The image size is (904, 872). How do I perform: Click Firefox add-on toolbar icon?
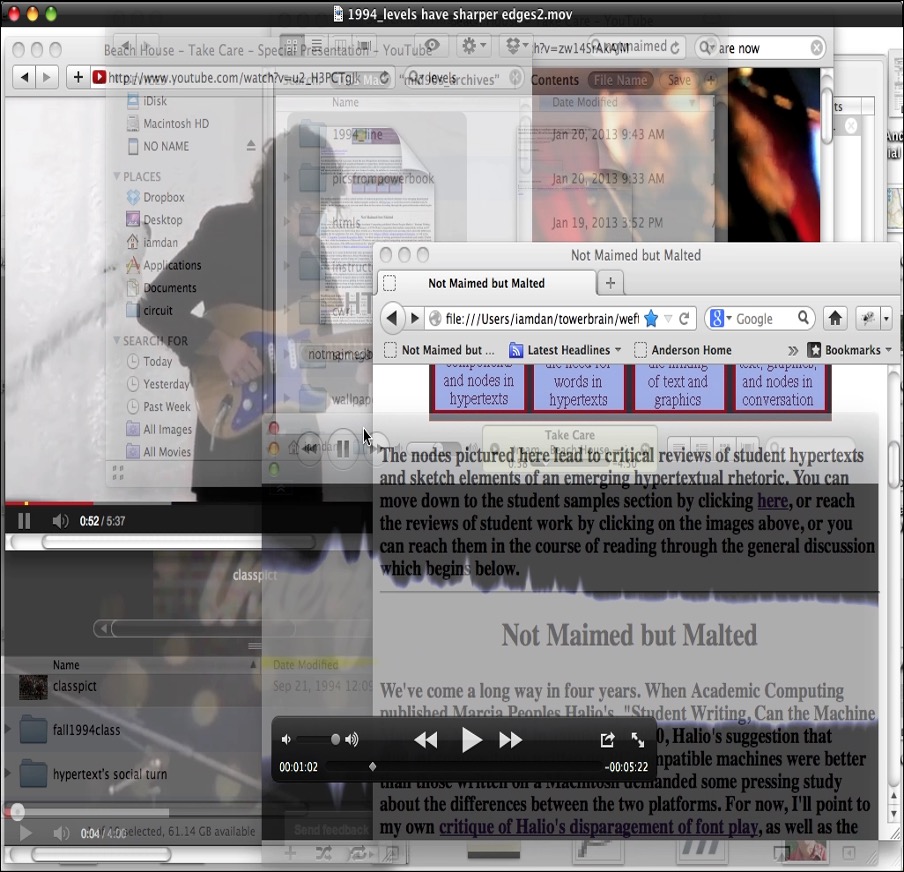tap(867, 318)
